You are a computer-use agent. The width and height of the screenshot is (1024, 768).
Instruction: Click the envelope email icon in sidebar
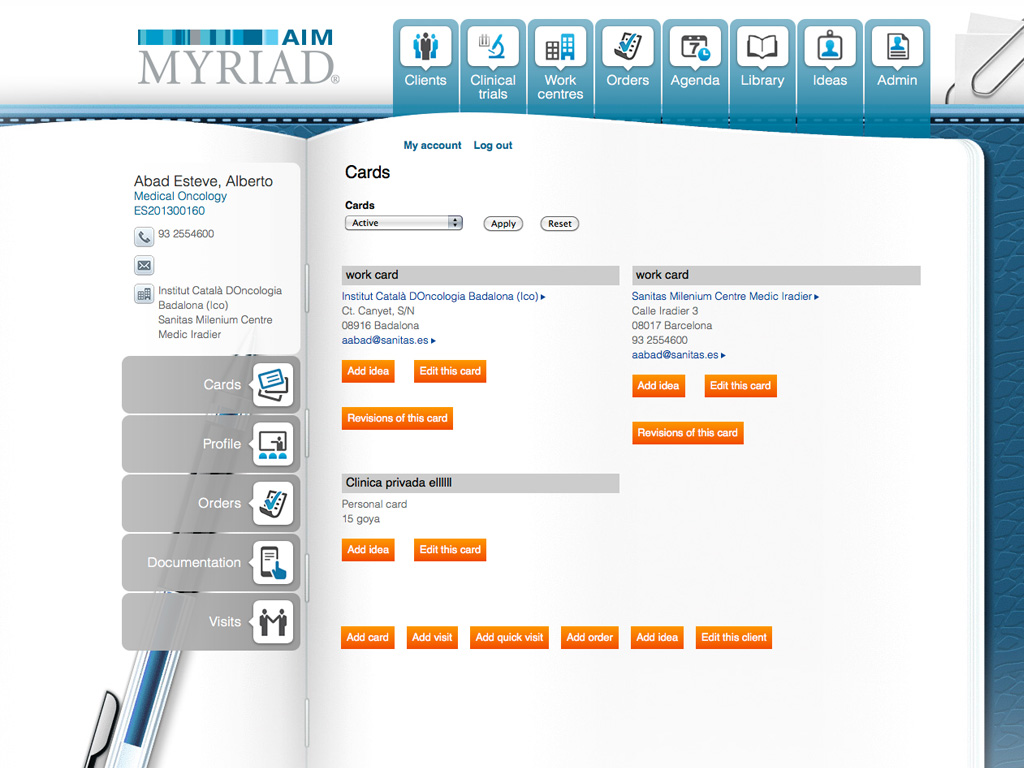coord(144,265)
